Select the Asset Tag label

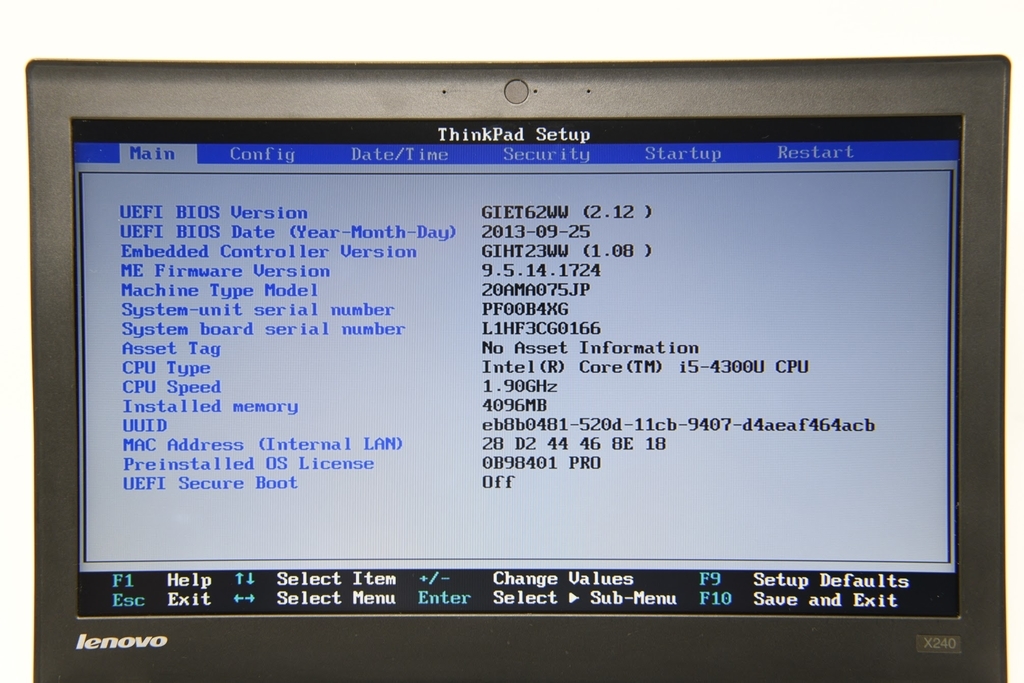coord(171,349)
